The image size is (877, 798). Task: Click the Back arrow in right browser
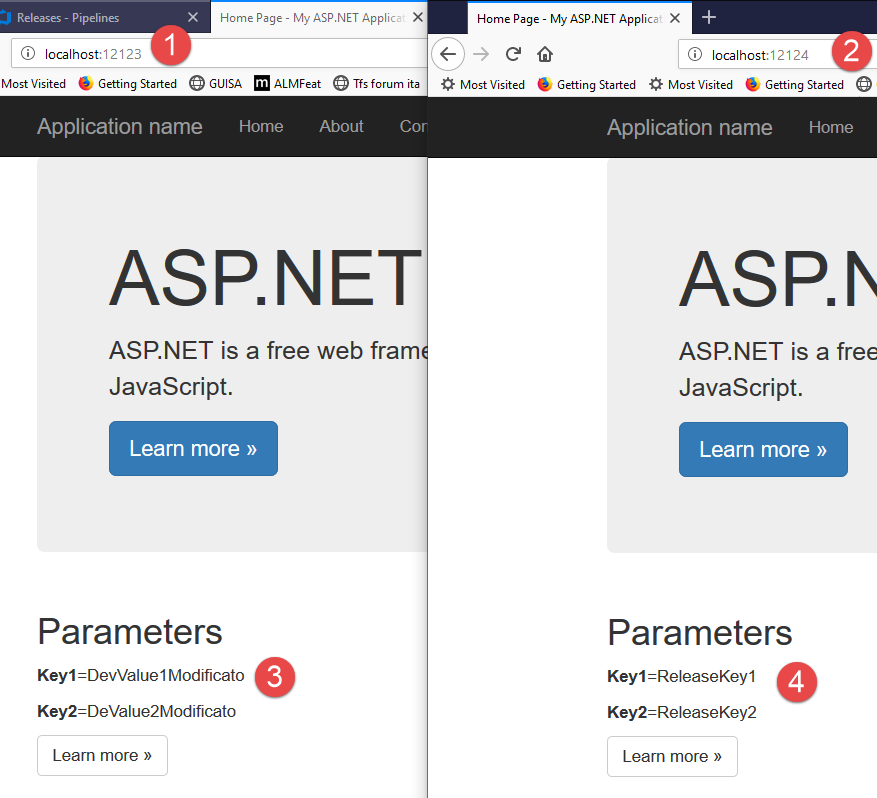coord(448,54)
